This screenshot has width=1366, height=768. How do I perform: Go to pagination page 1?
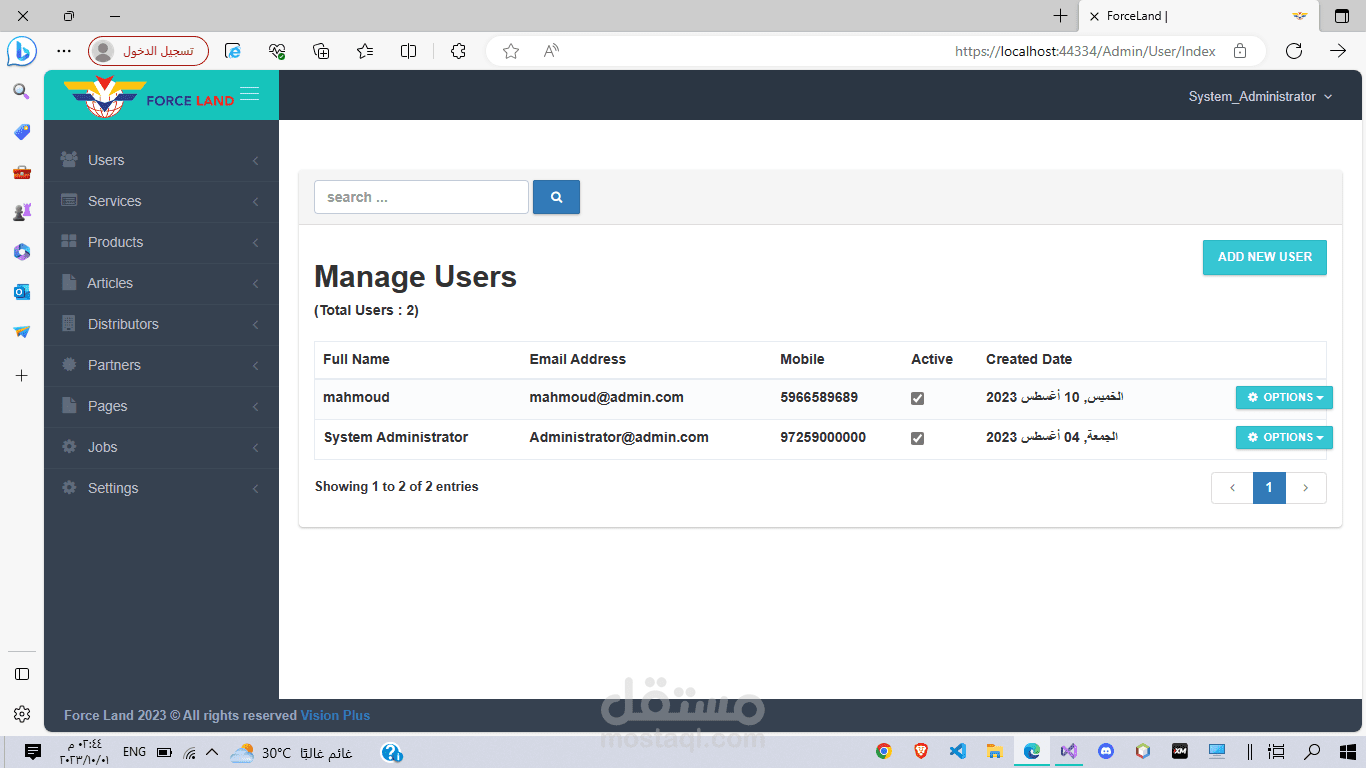point(1269,488)
